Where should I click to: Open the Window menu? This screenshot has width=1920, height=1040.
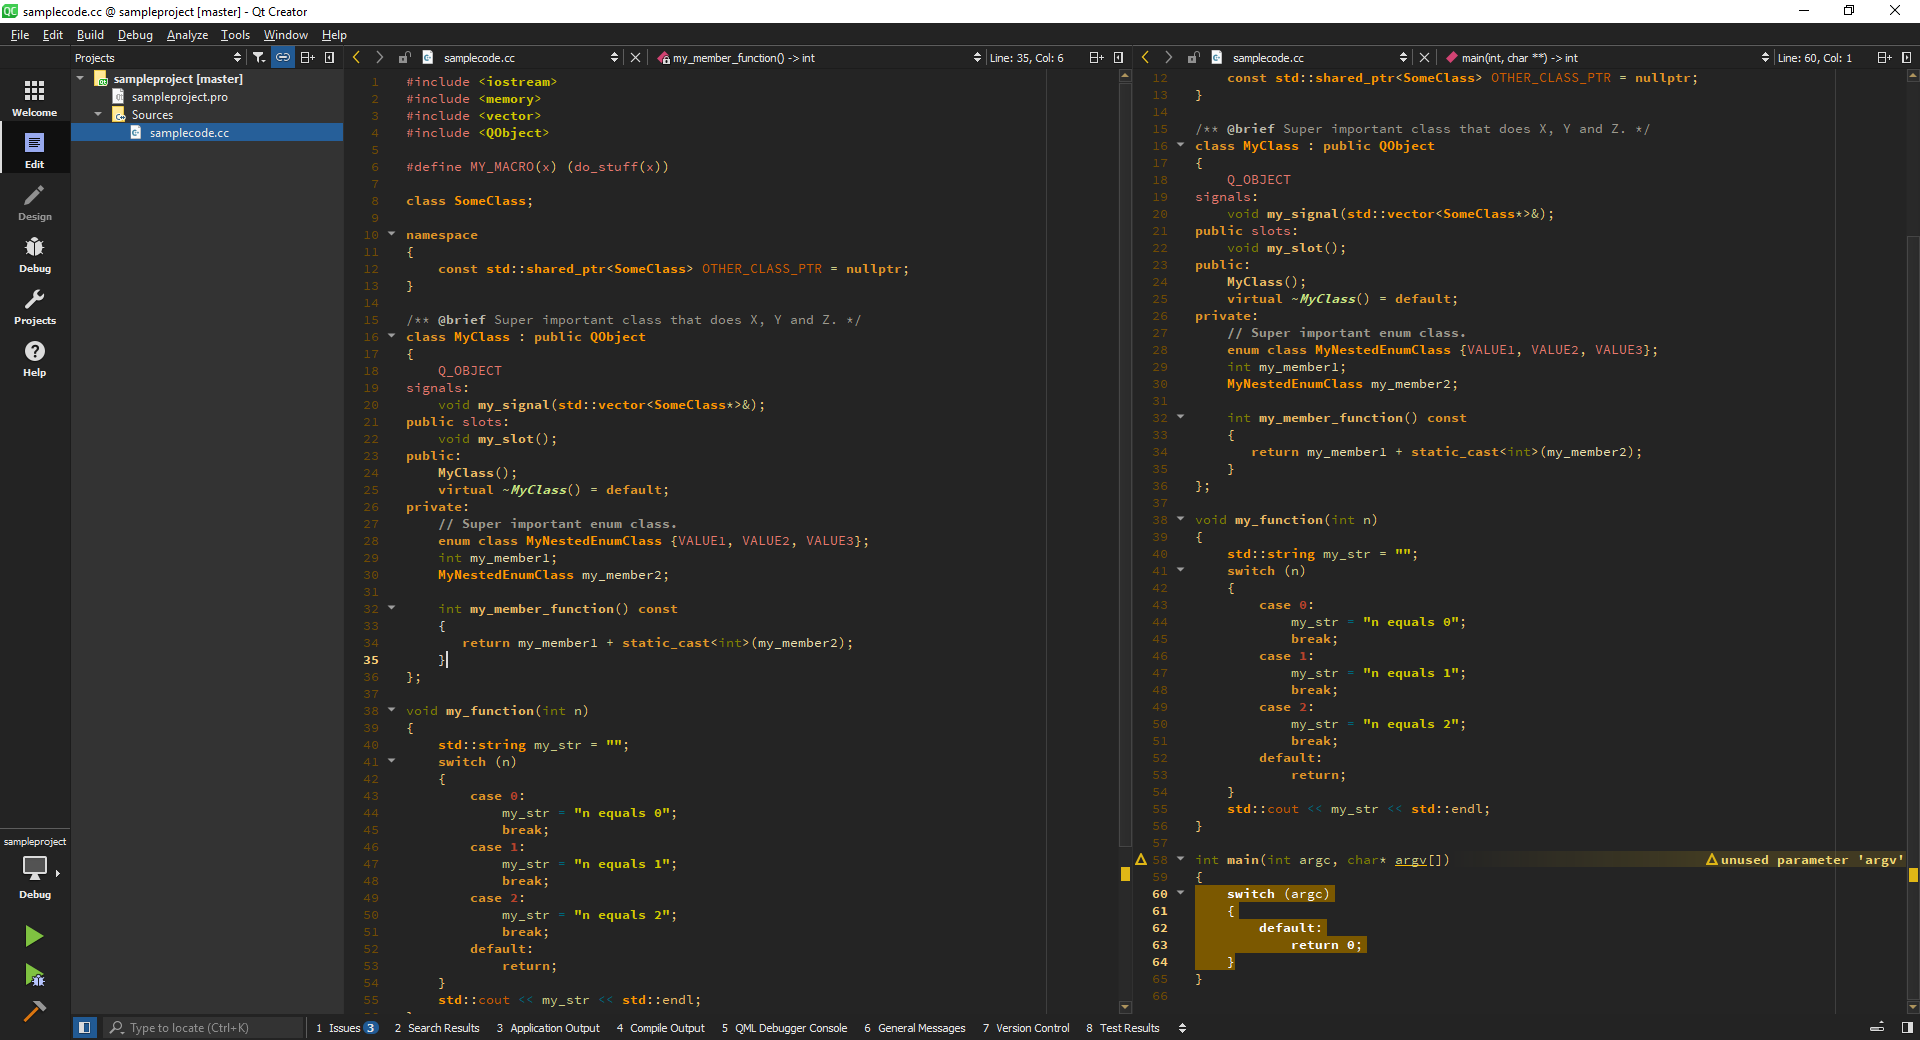click(x=285, y=35)
